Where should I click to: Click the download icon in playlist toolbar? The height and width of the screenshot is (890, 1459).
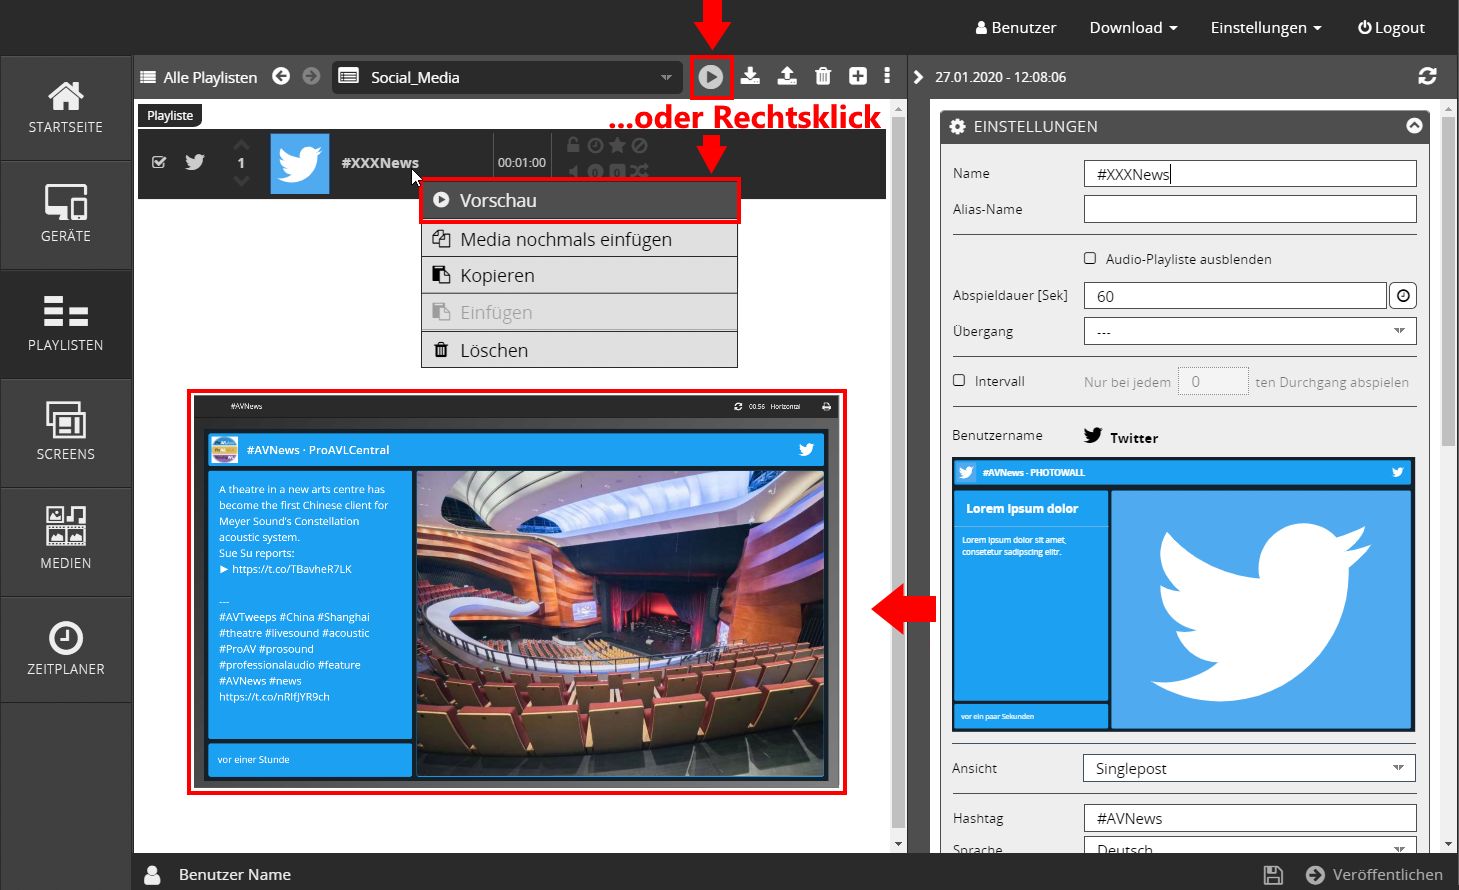pos(751,76)
